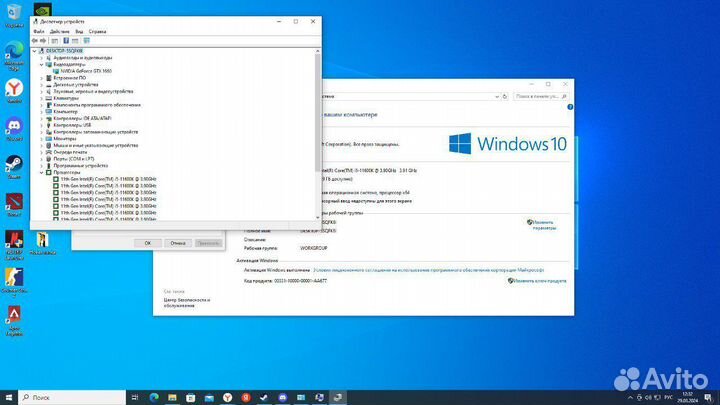Expand the Клавиатуры category
The image size is (720, 405).
coord(41,98)
